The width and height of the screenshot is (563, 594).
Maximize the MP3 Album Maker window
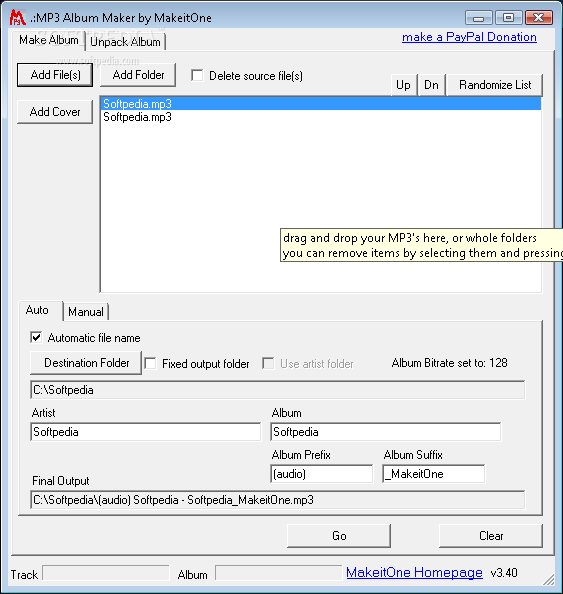tap(508, 18)
